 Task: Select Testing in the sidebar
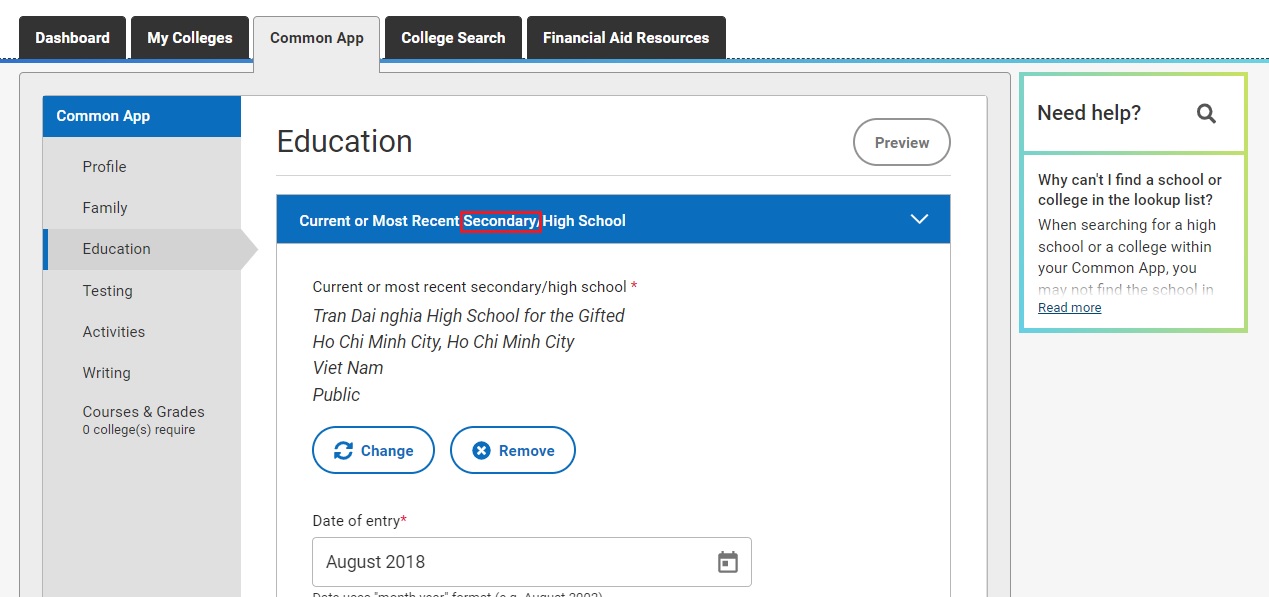click(107, 291)
